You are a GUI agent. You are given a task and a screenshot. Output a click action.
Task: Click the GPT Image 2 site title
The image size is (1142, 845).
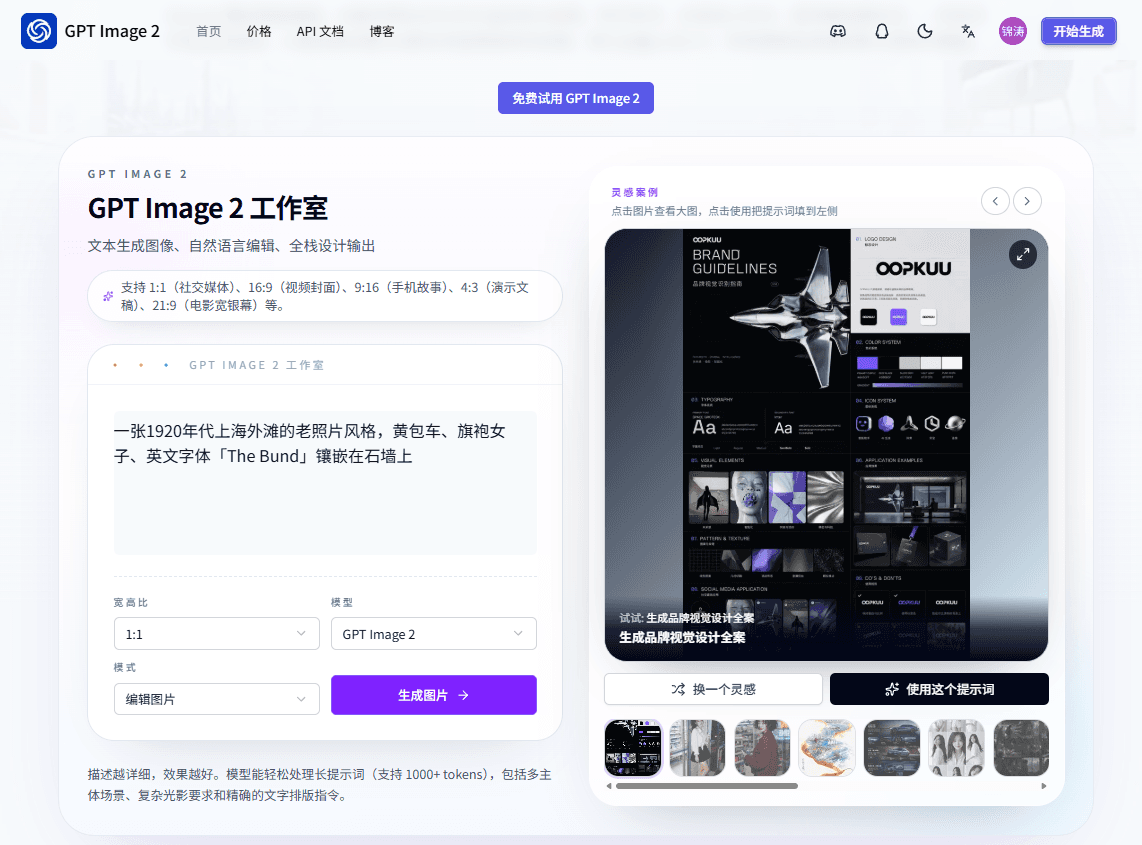(x=111, y=31)
